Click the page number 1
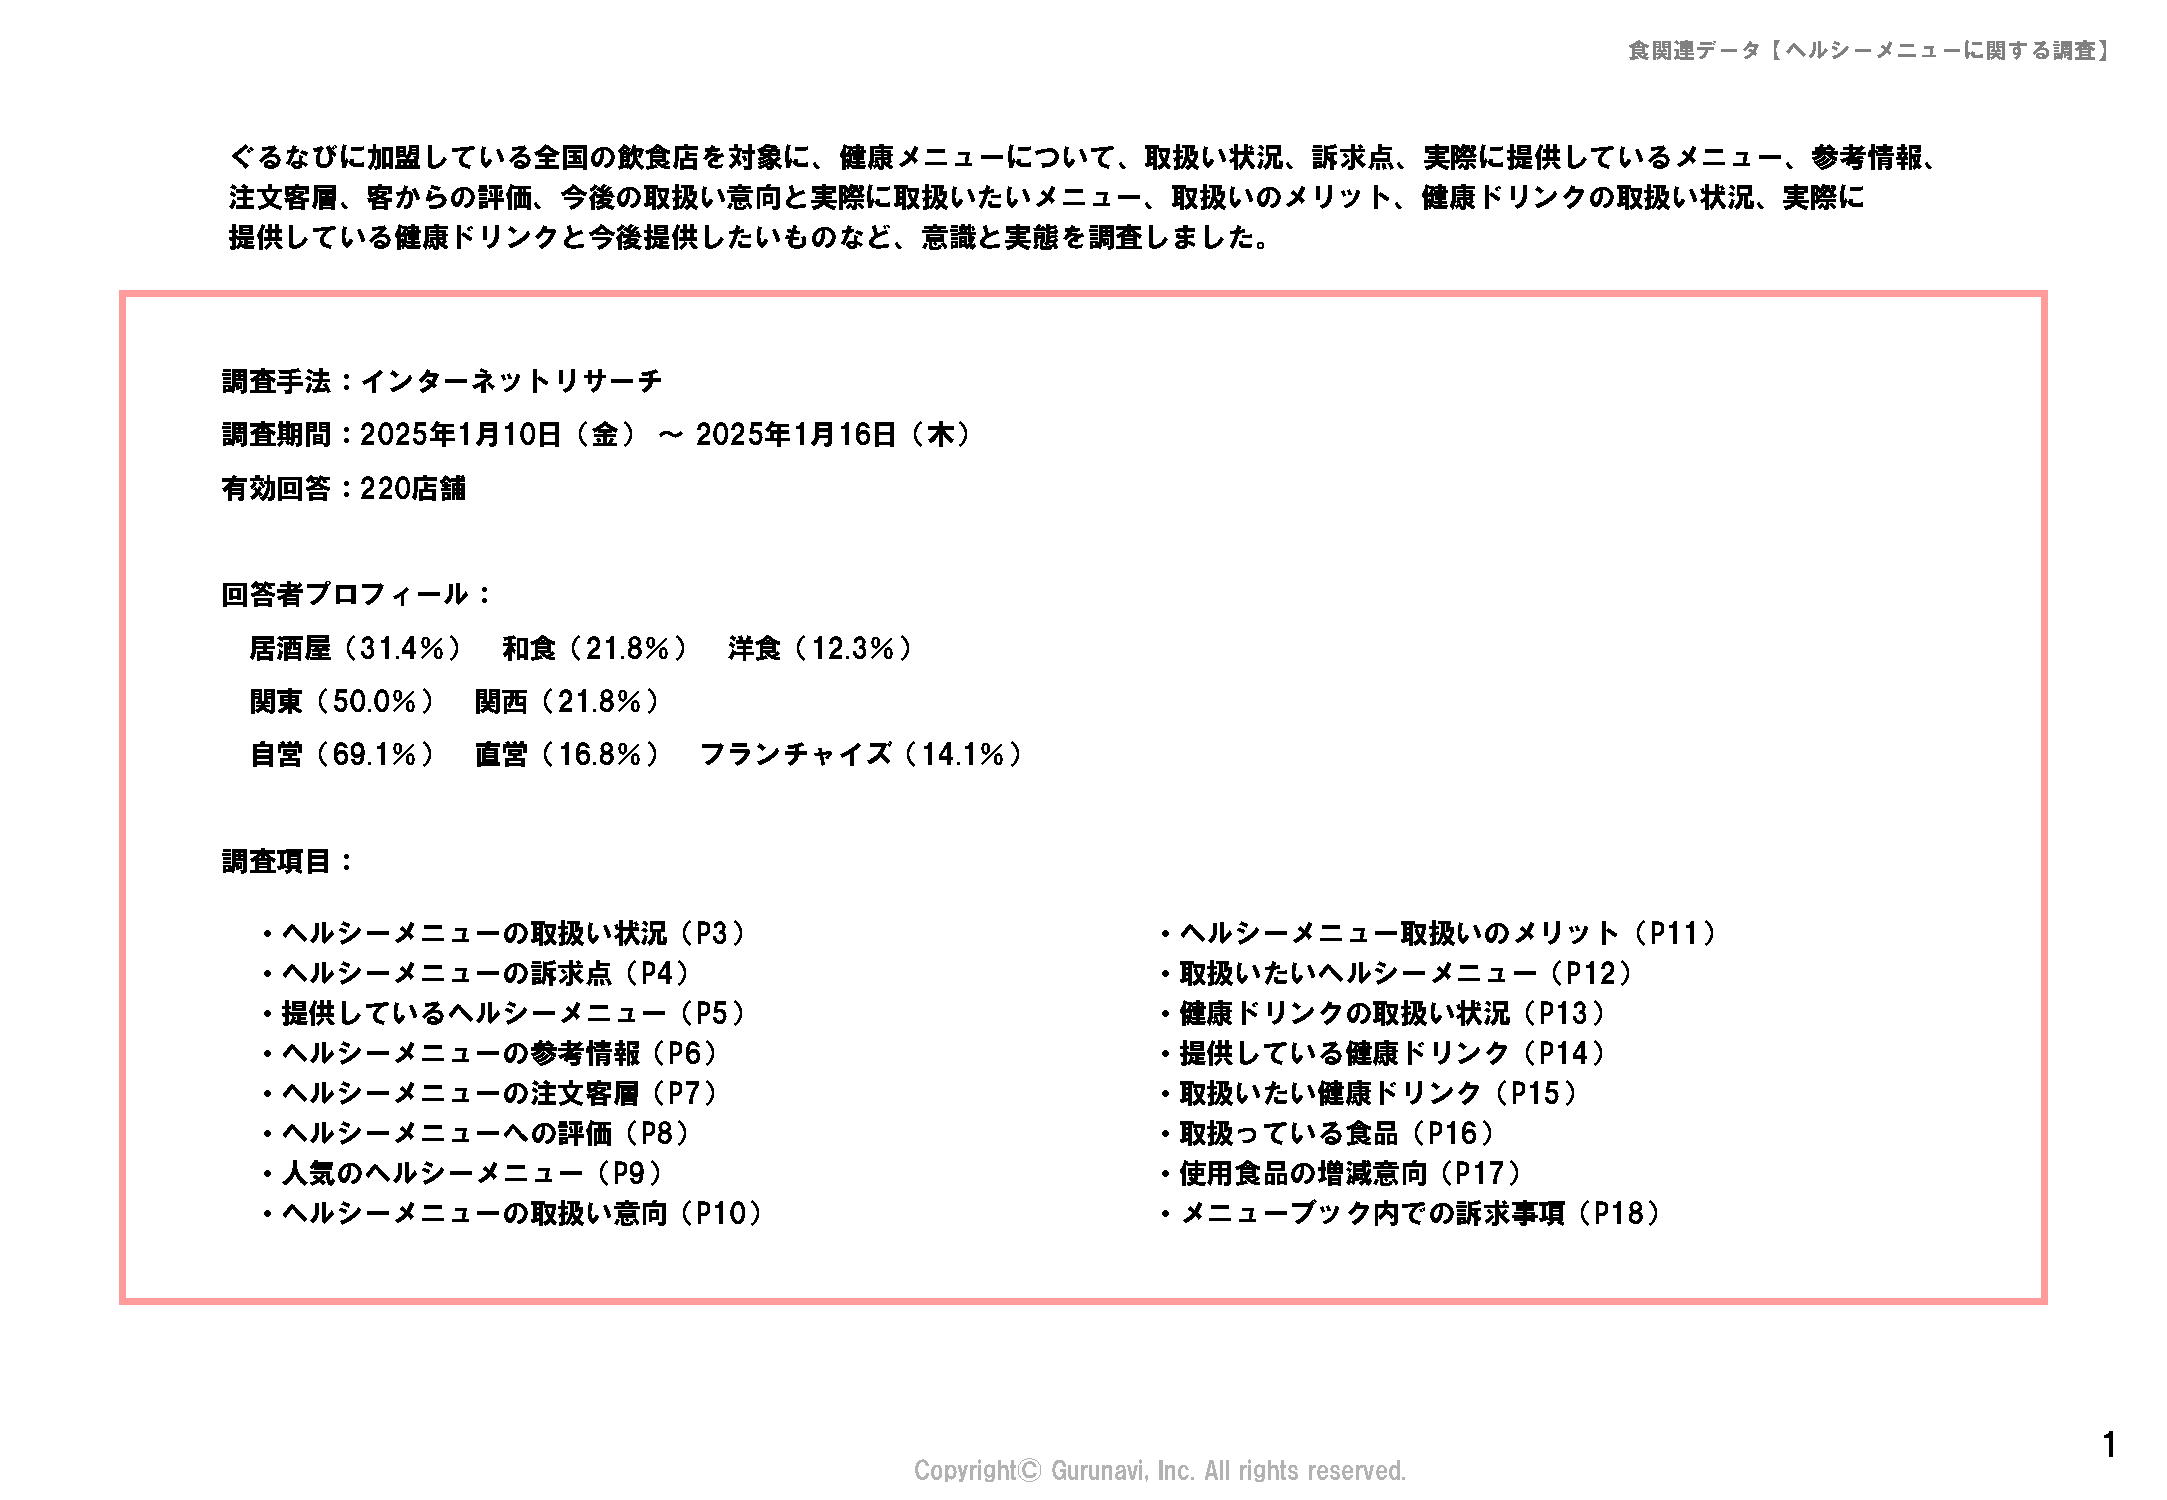The image size is (2167, 1500). [x=2110, y=1445]
